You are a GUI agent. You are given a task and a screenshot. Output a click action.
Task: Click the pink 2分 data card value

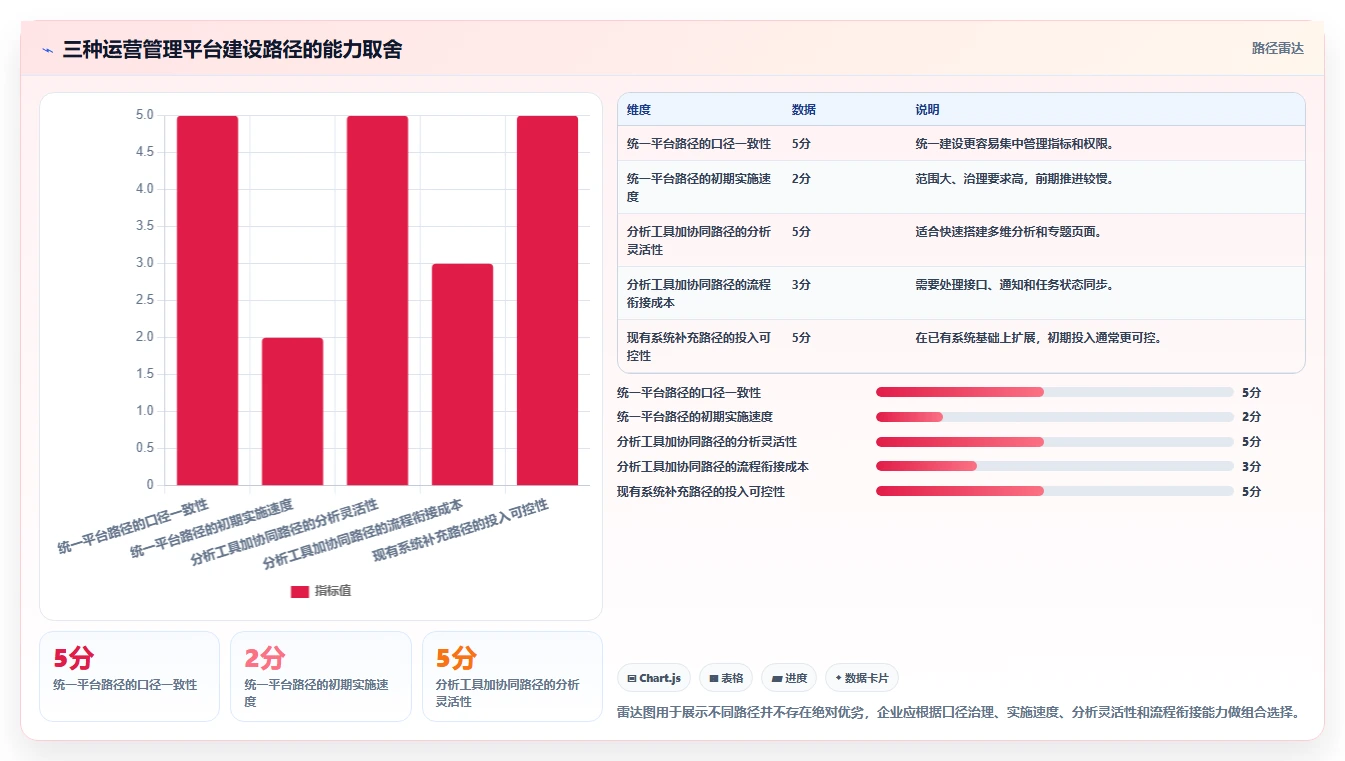pyautogui.click(x=265, y=658)
